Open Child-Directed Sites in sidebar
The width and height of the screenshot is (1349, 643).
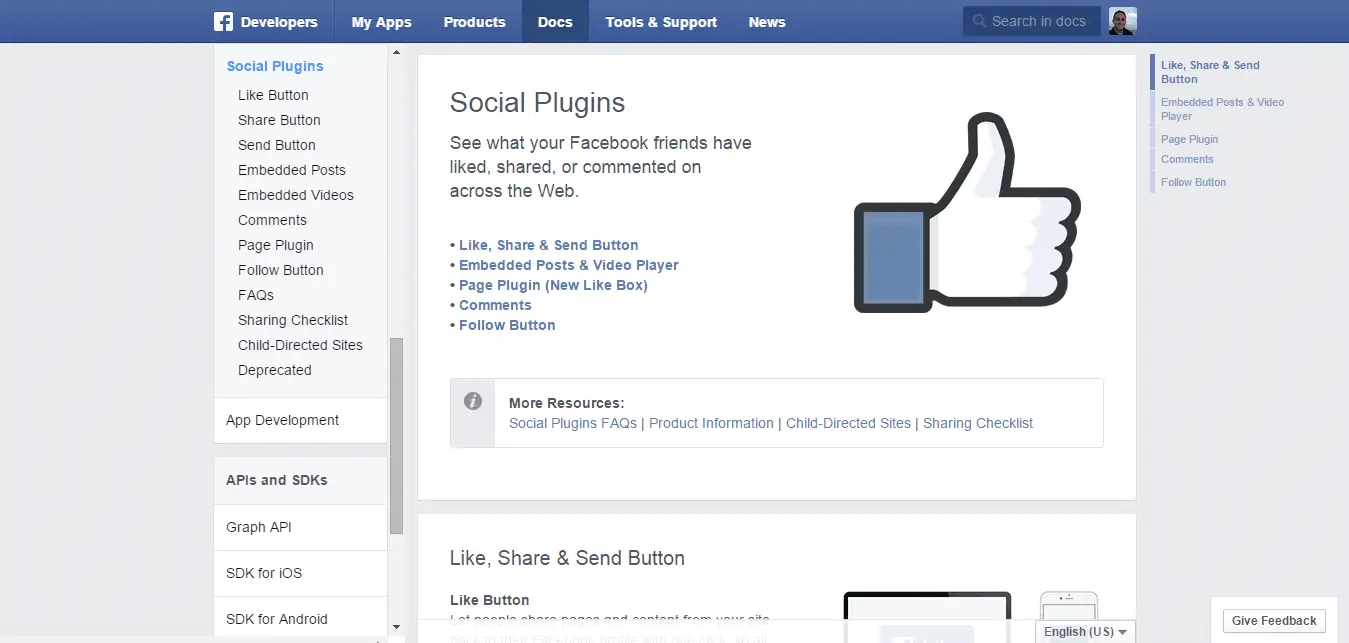(300, 345)
